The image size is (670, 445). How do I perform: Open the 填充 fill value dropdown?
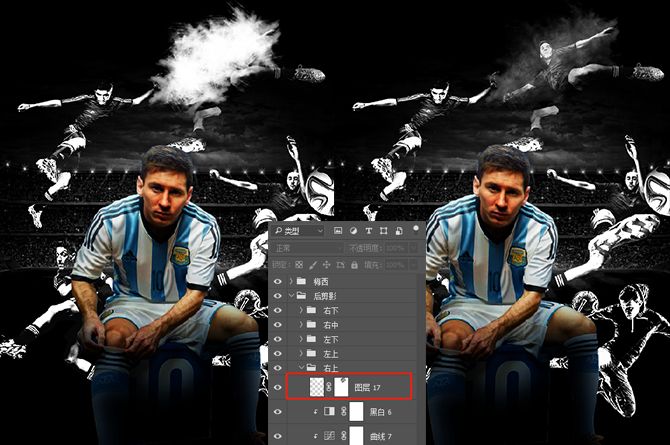click(x=413, y=265)
